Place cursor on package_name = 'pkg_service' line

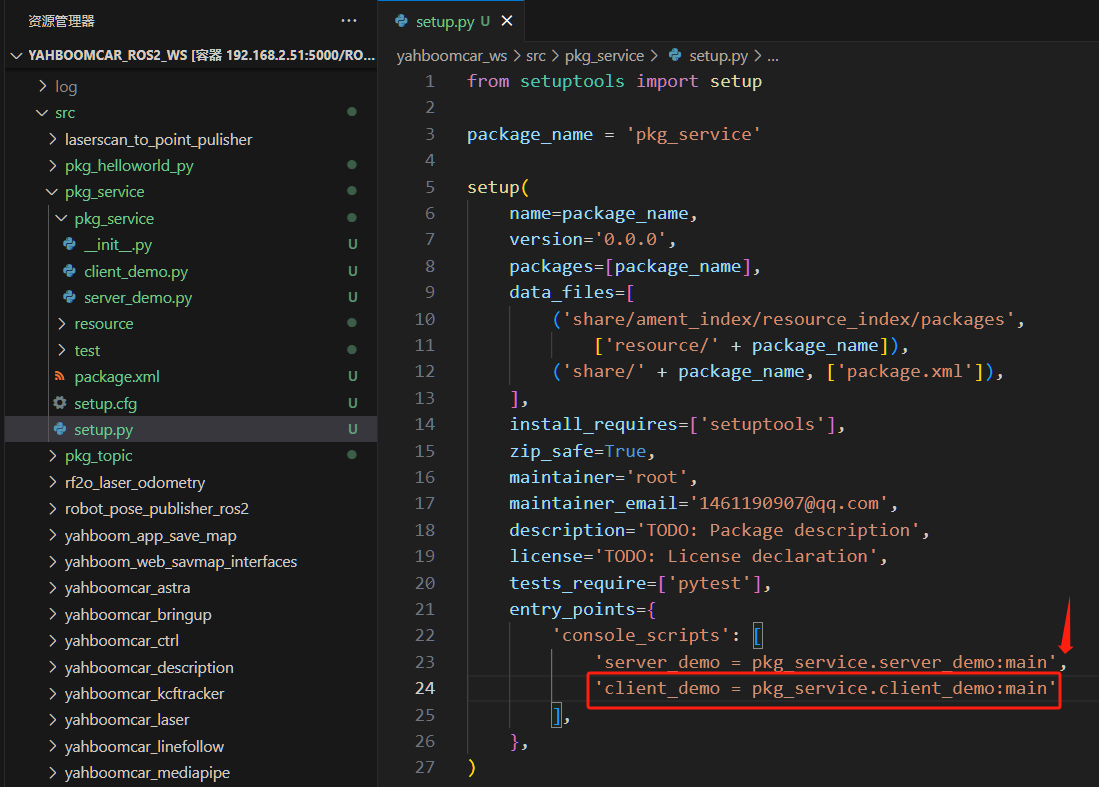tap(614, 134)
